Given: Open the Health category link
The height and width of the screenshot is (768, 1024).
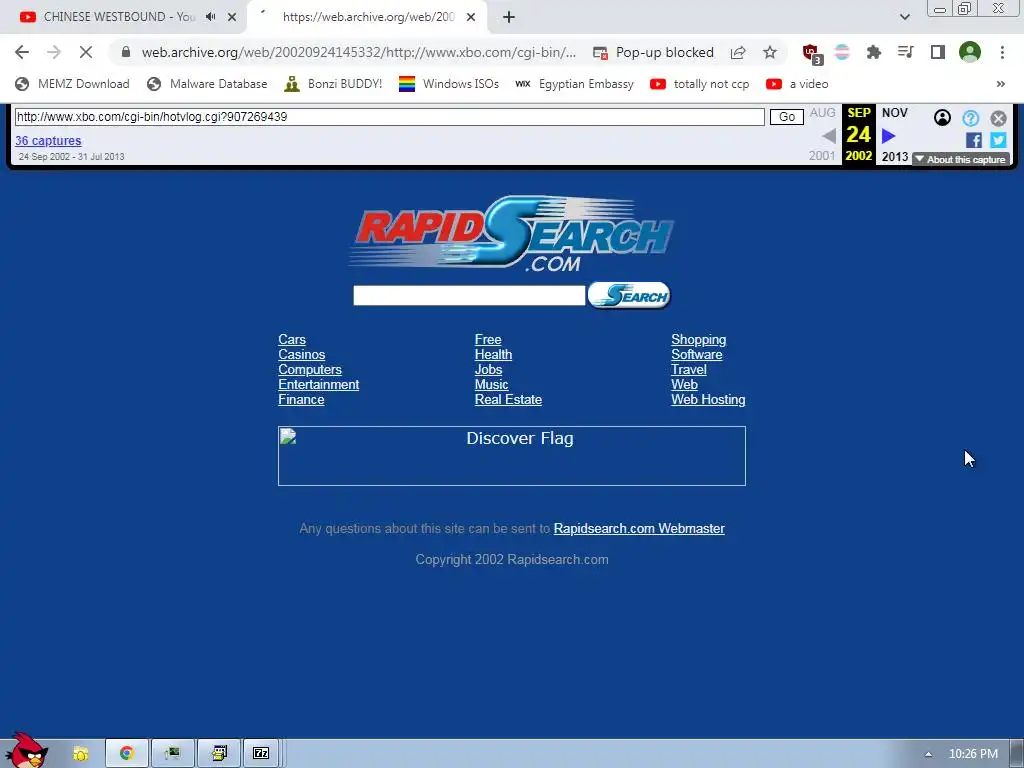Looking at the screenshot, I should (493, 355).
